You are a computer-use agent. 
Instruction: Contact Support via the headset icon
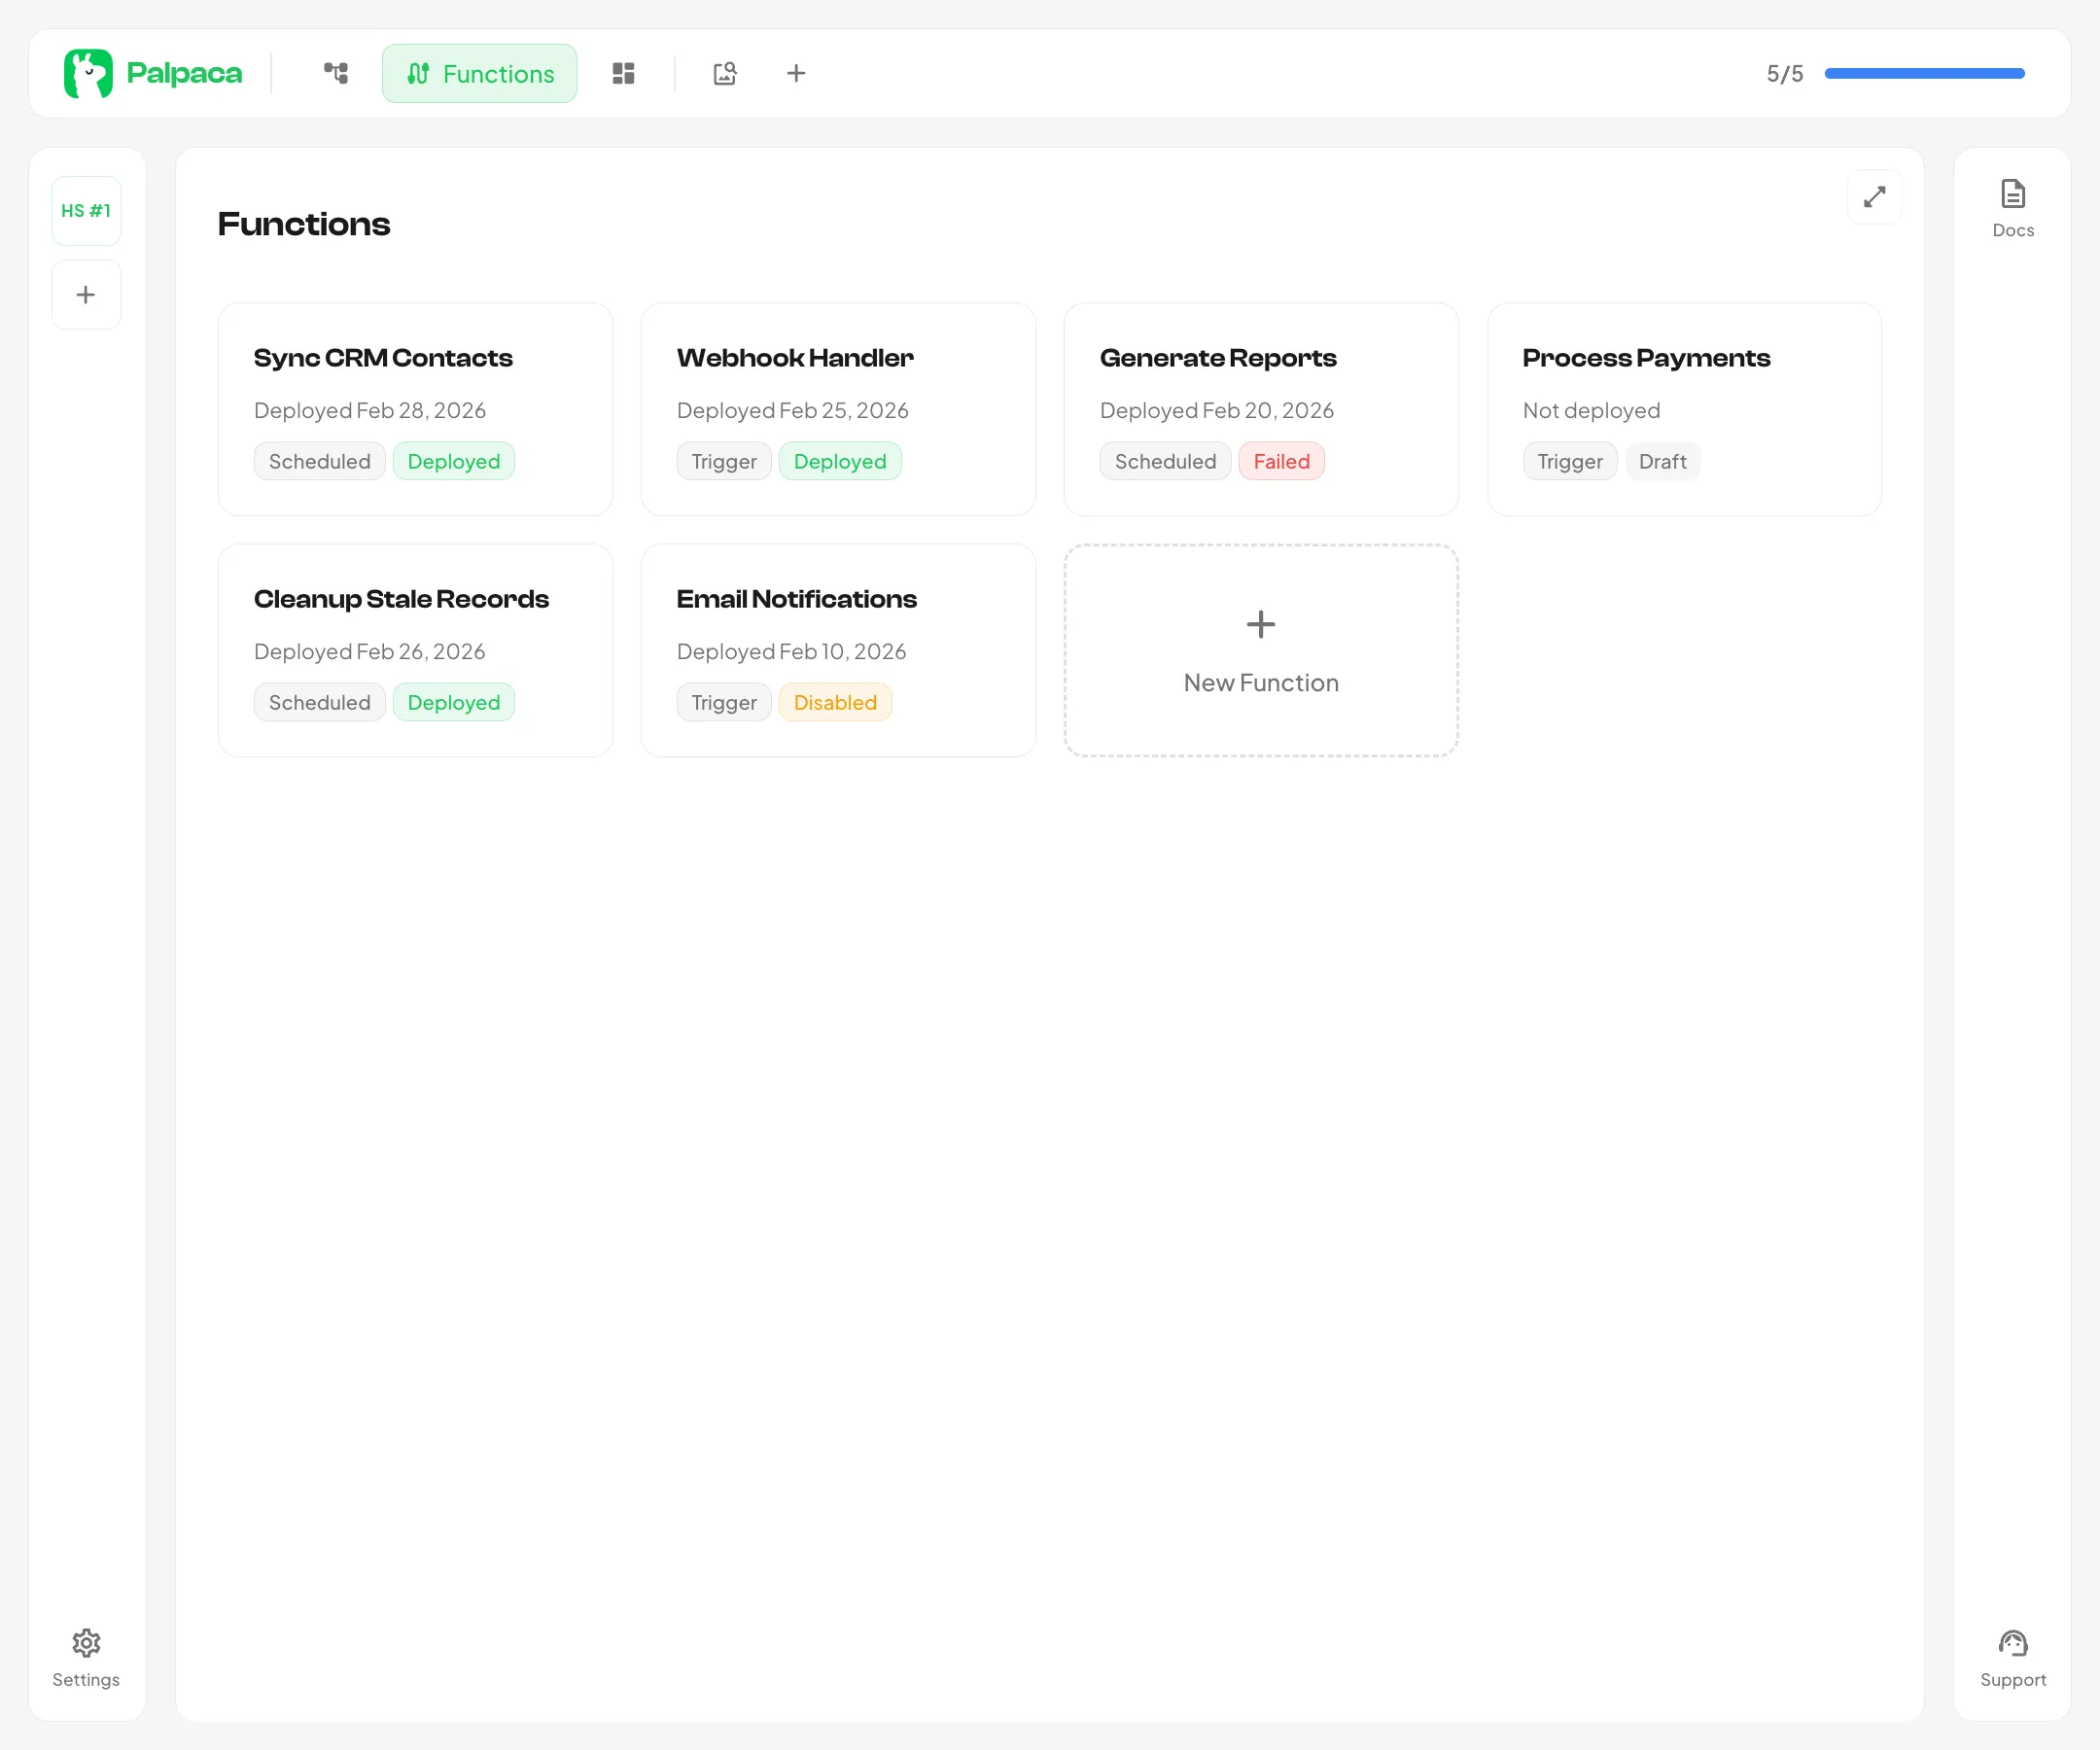(x=2013, y=1657)
